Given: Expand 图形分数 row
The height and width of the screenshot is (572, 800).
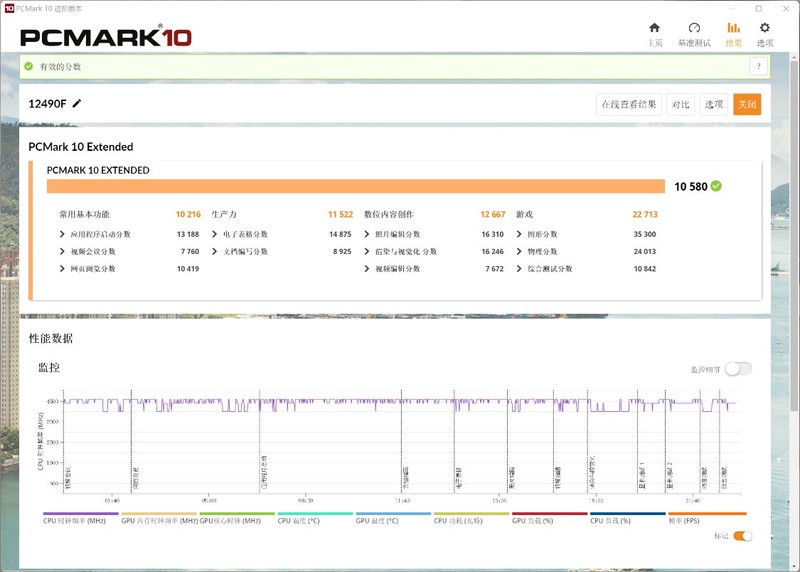Looking at the screenshot, I should coord(519,234).
